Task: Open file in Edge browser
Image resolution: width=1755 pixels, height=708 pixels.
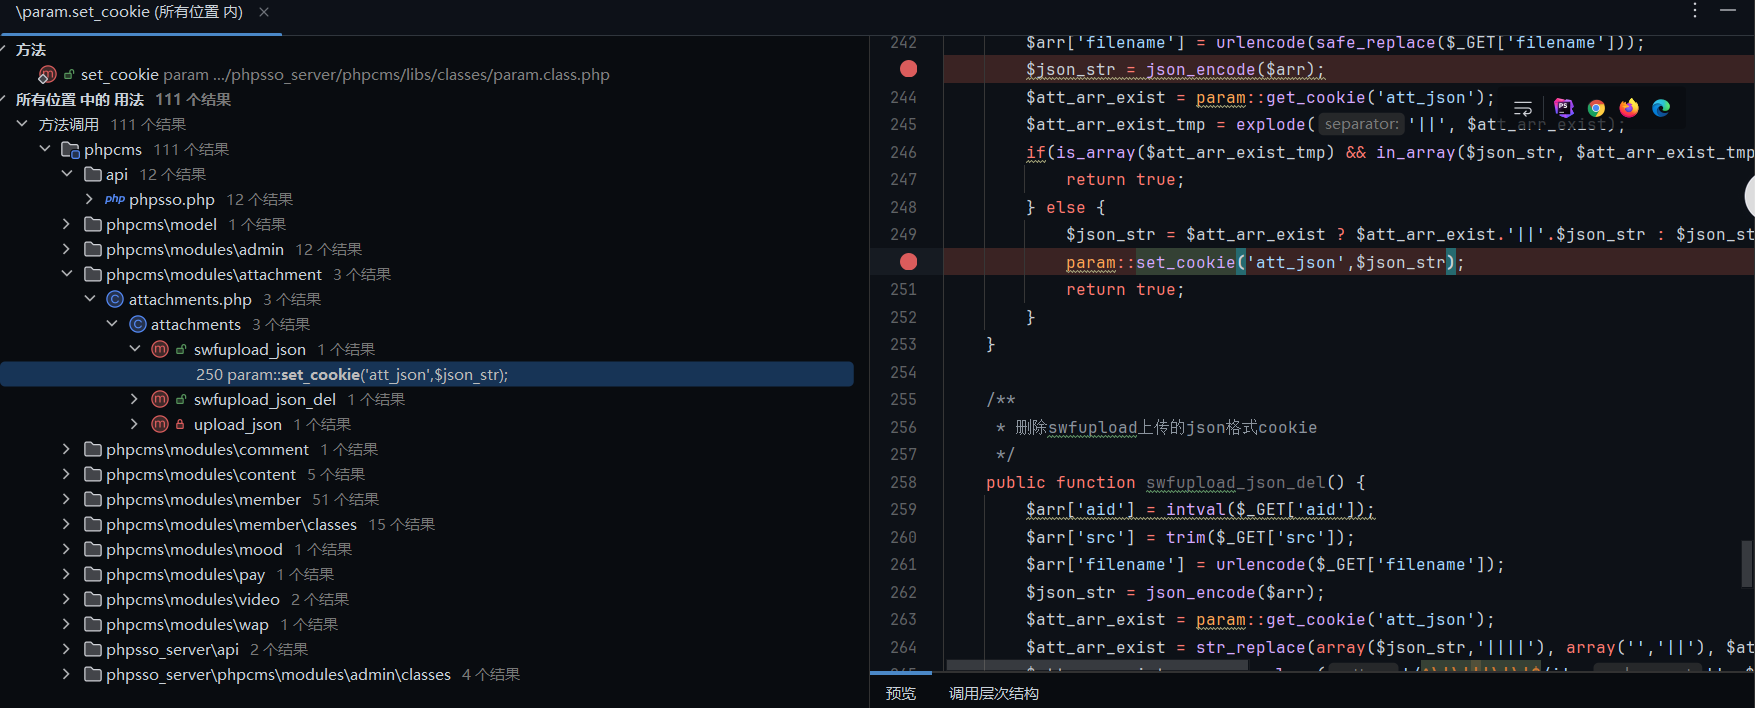Action: coord(1661,108)
